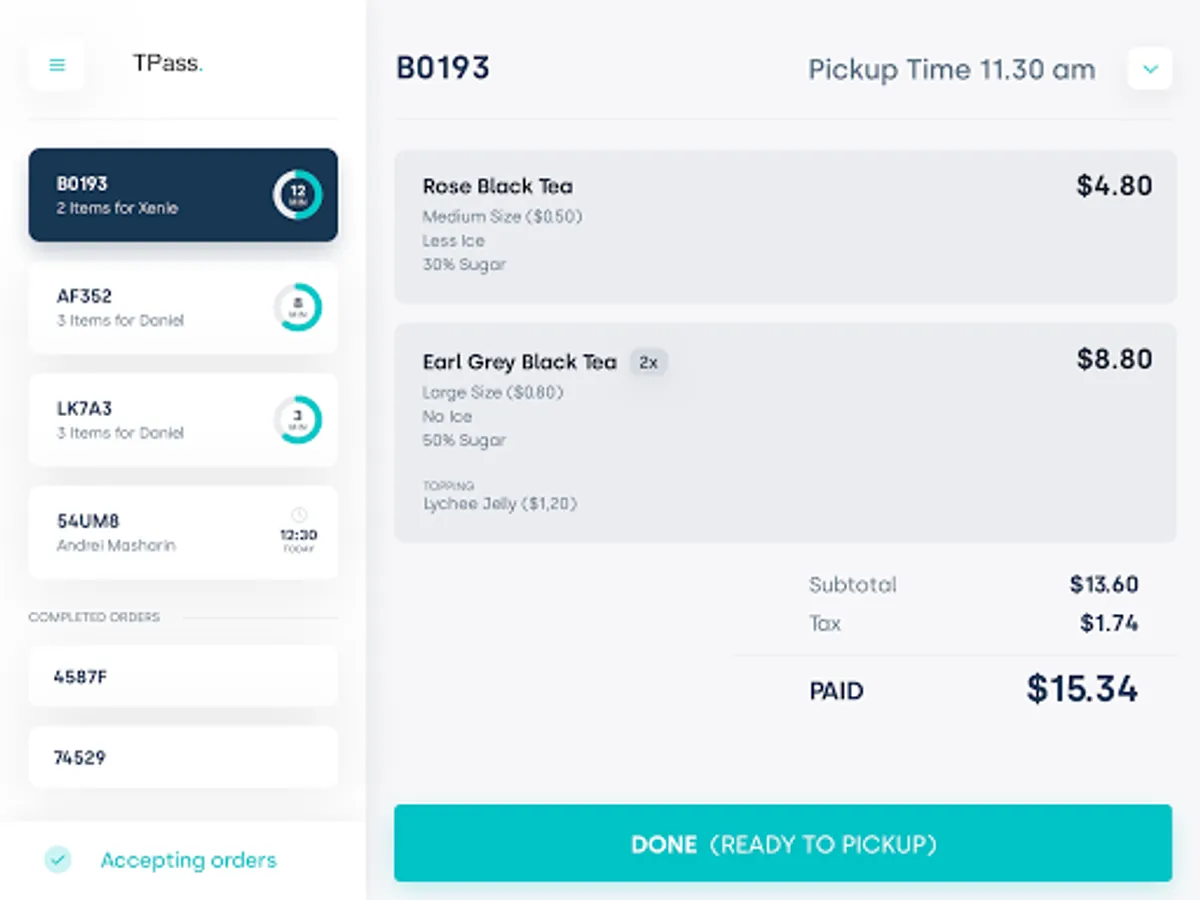Expand the pickup time dropdown chevron

(x=1150, y=69)
